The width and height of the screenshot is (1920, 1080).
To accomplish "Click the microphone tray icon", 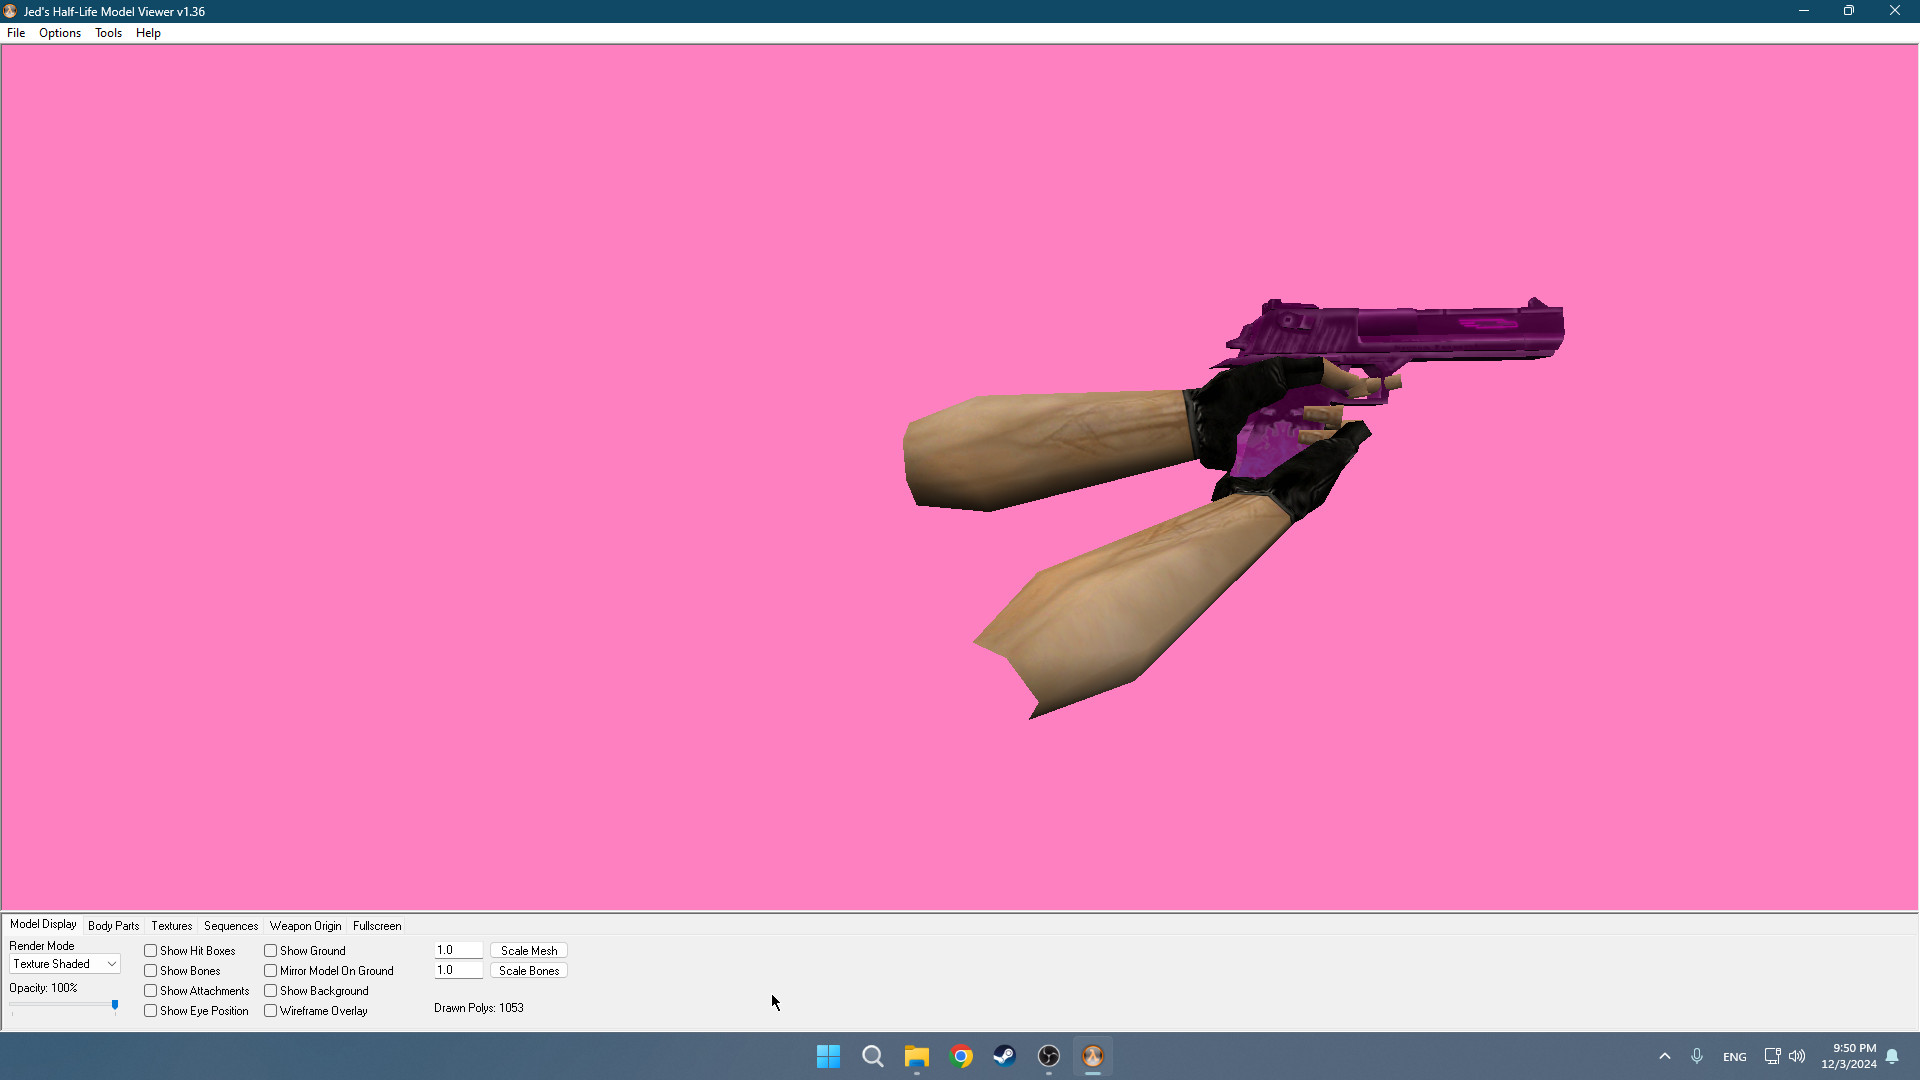I will (x=1697, y=1056).
